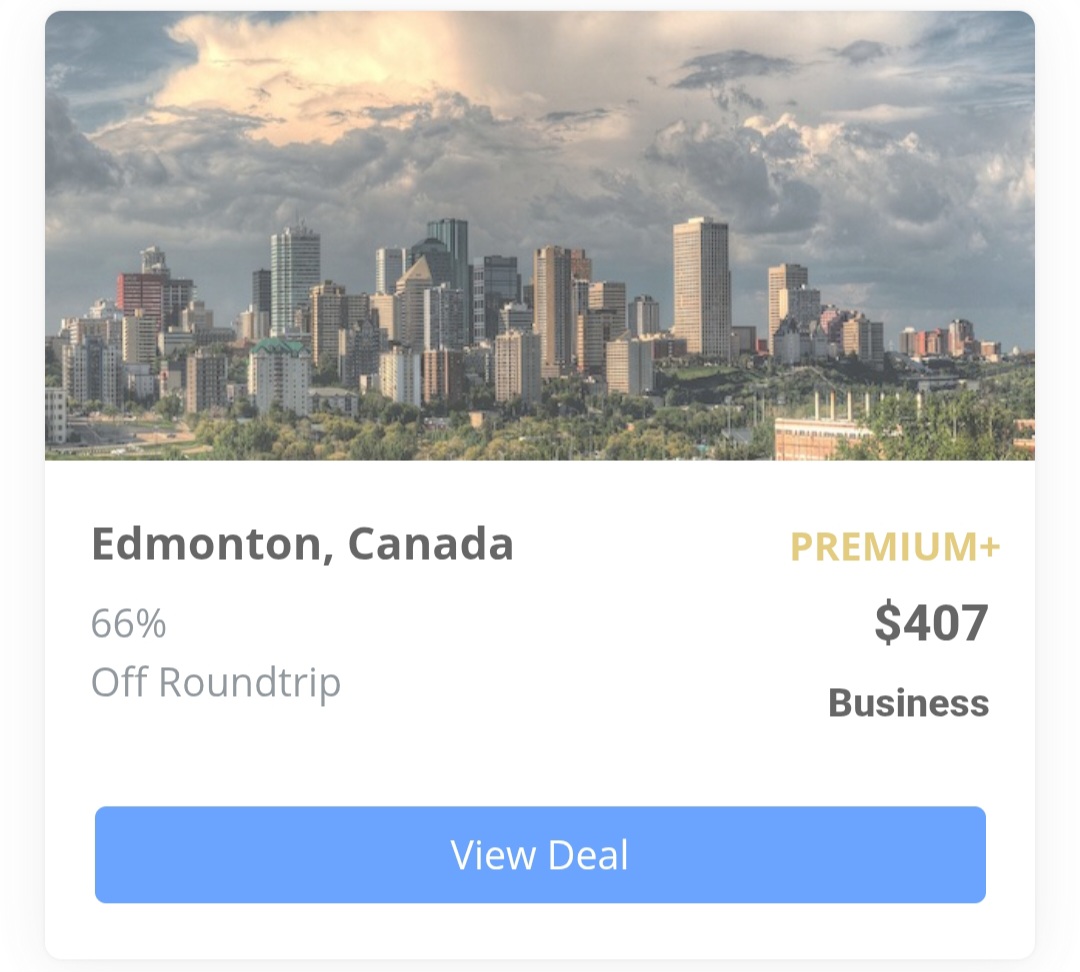This screenshot has height=972, width=1080.
Task: Open the Edmonton skyline photo
Action: click(540, 236)
